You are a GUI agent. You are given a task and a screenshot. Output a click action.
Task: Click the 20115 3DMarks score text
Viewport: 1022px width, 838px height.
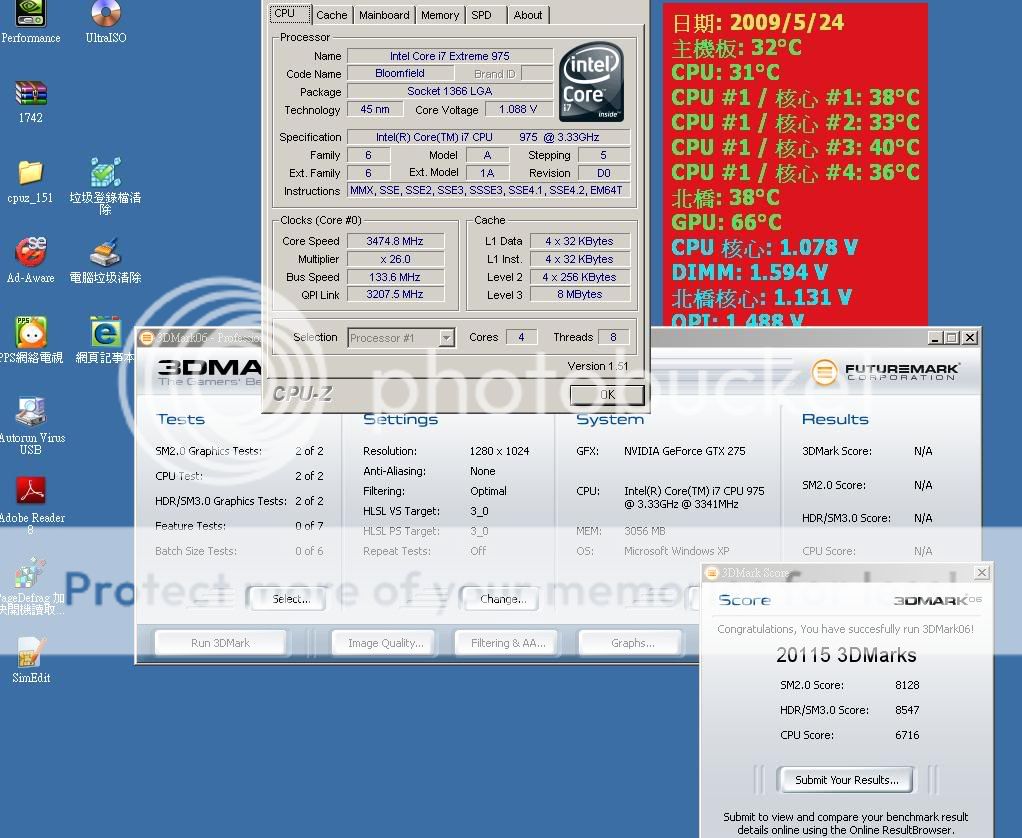coord(846,655)
